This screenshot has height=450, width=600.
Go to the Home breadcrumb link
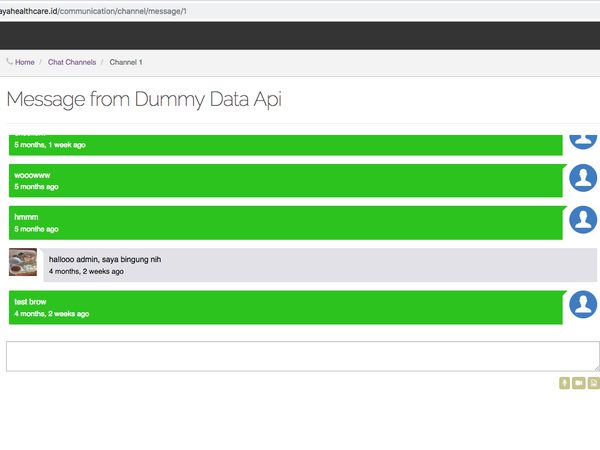pos(25,62)
